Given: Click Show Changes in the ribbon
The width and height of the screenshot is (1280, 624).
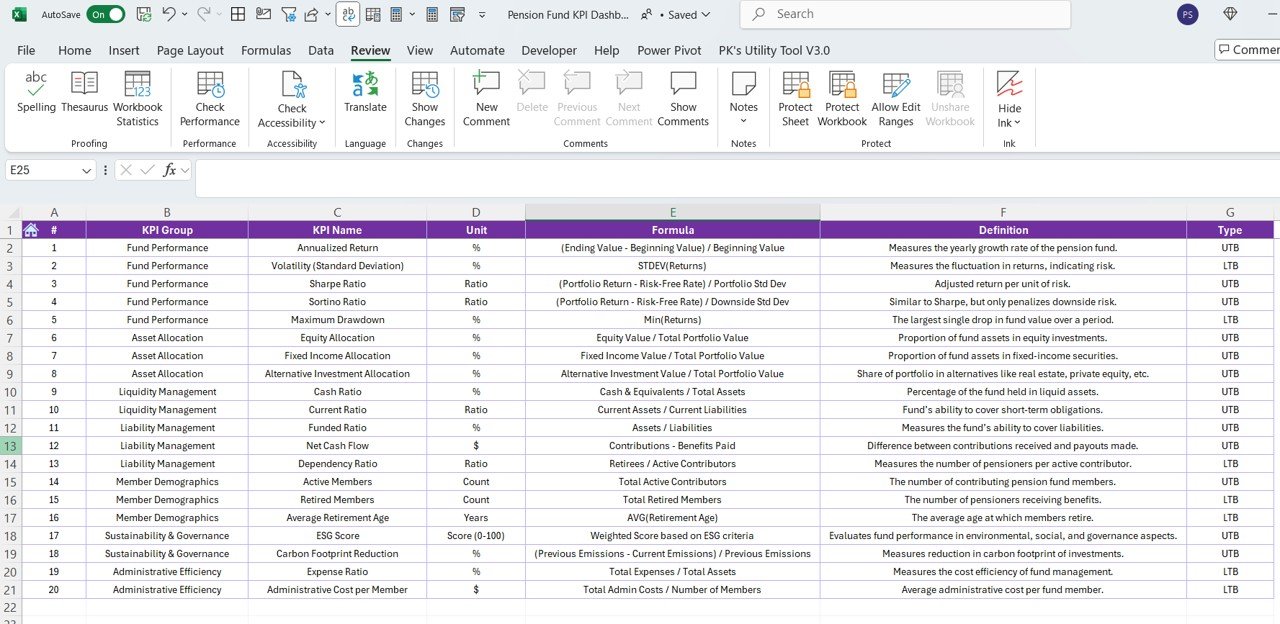Looking at the screenshot, I should (x=425, y=99).
